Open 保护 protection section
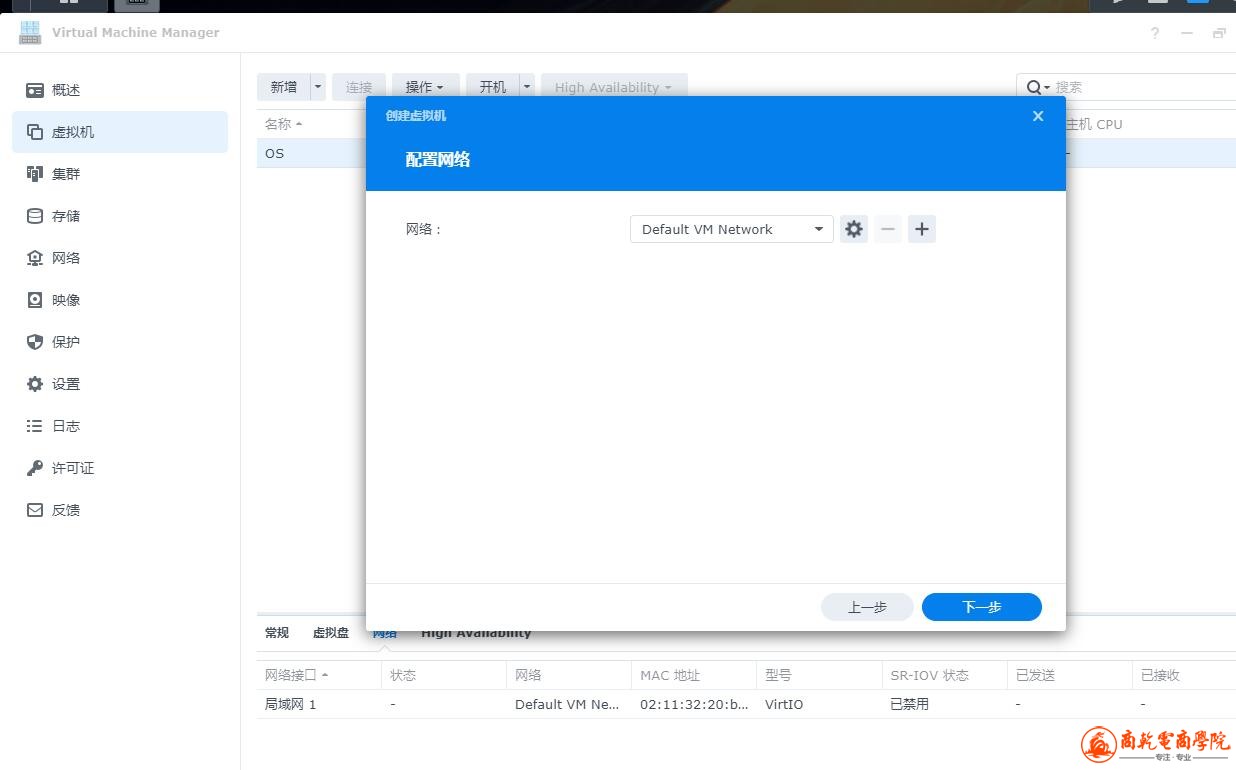 coord(120,342)
